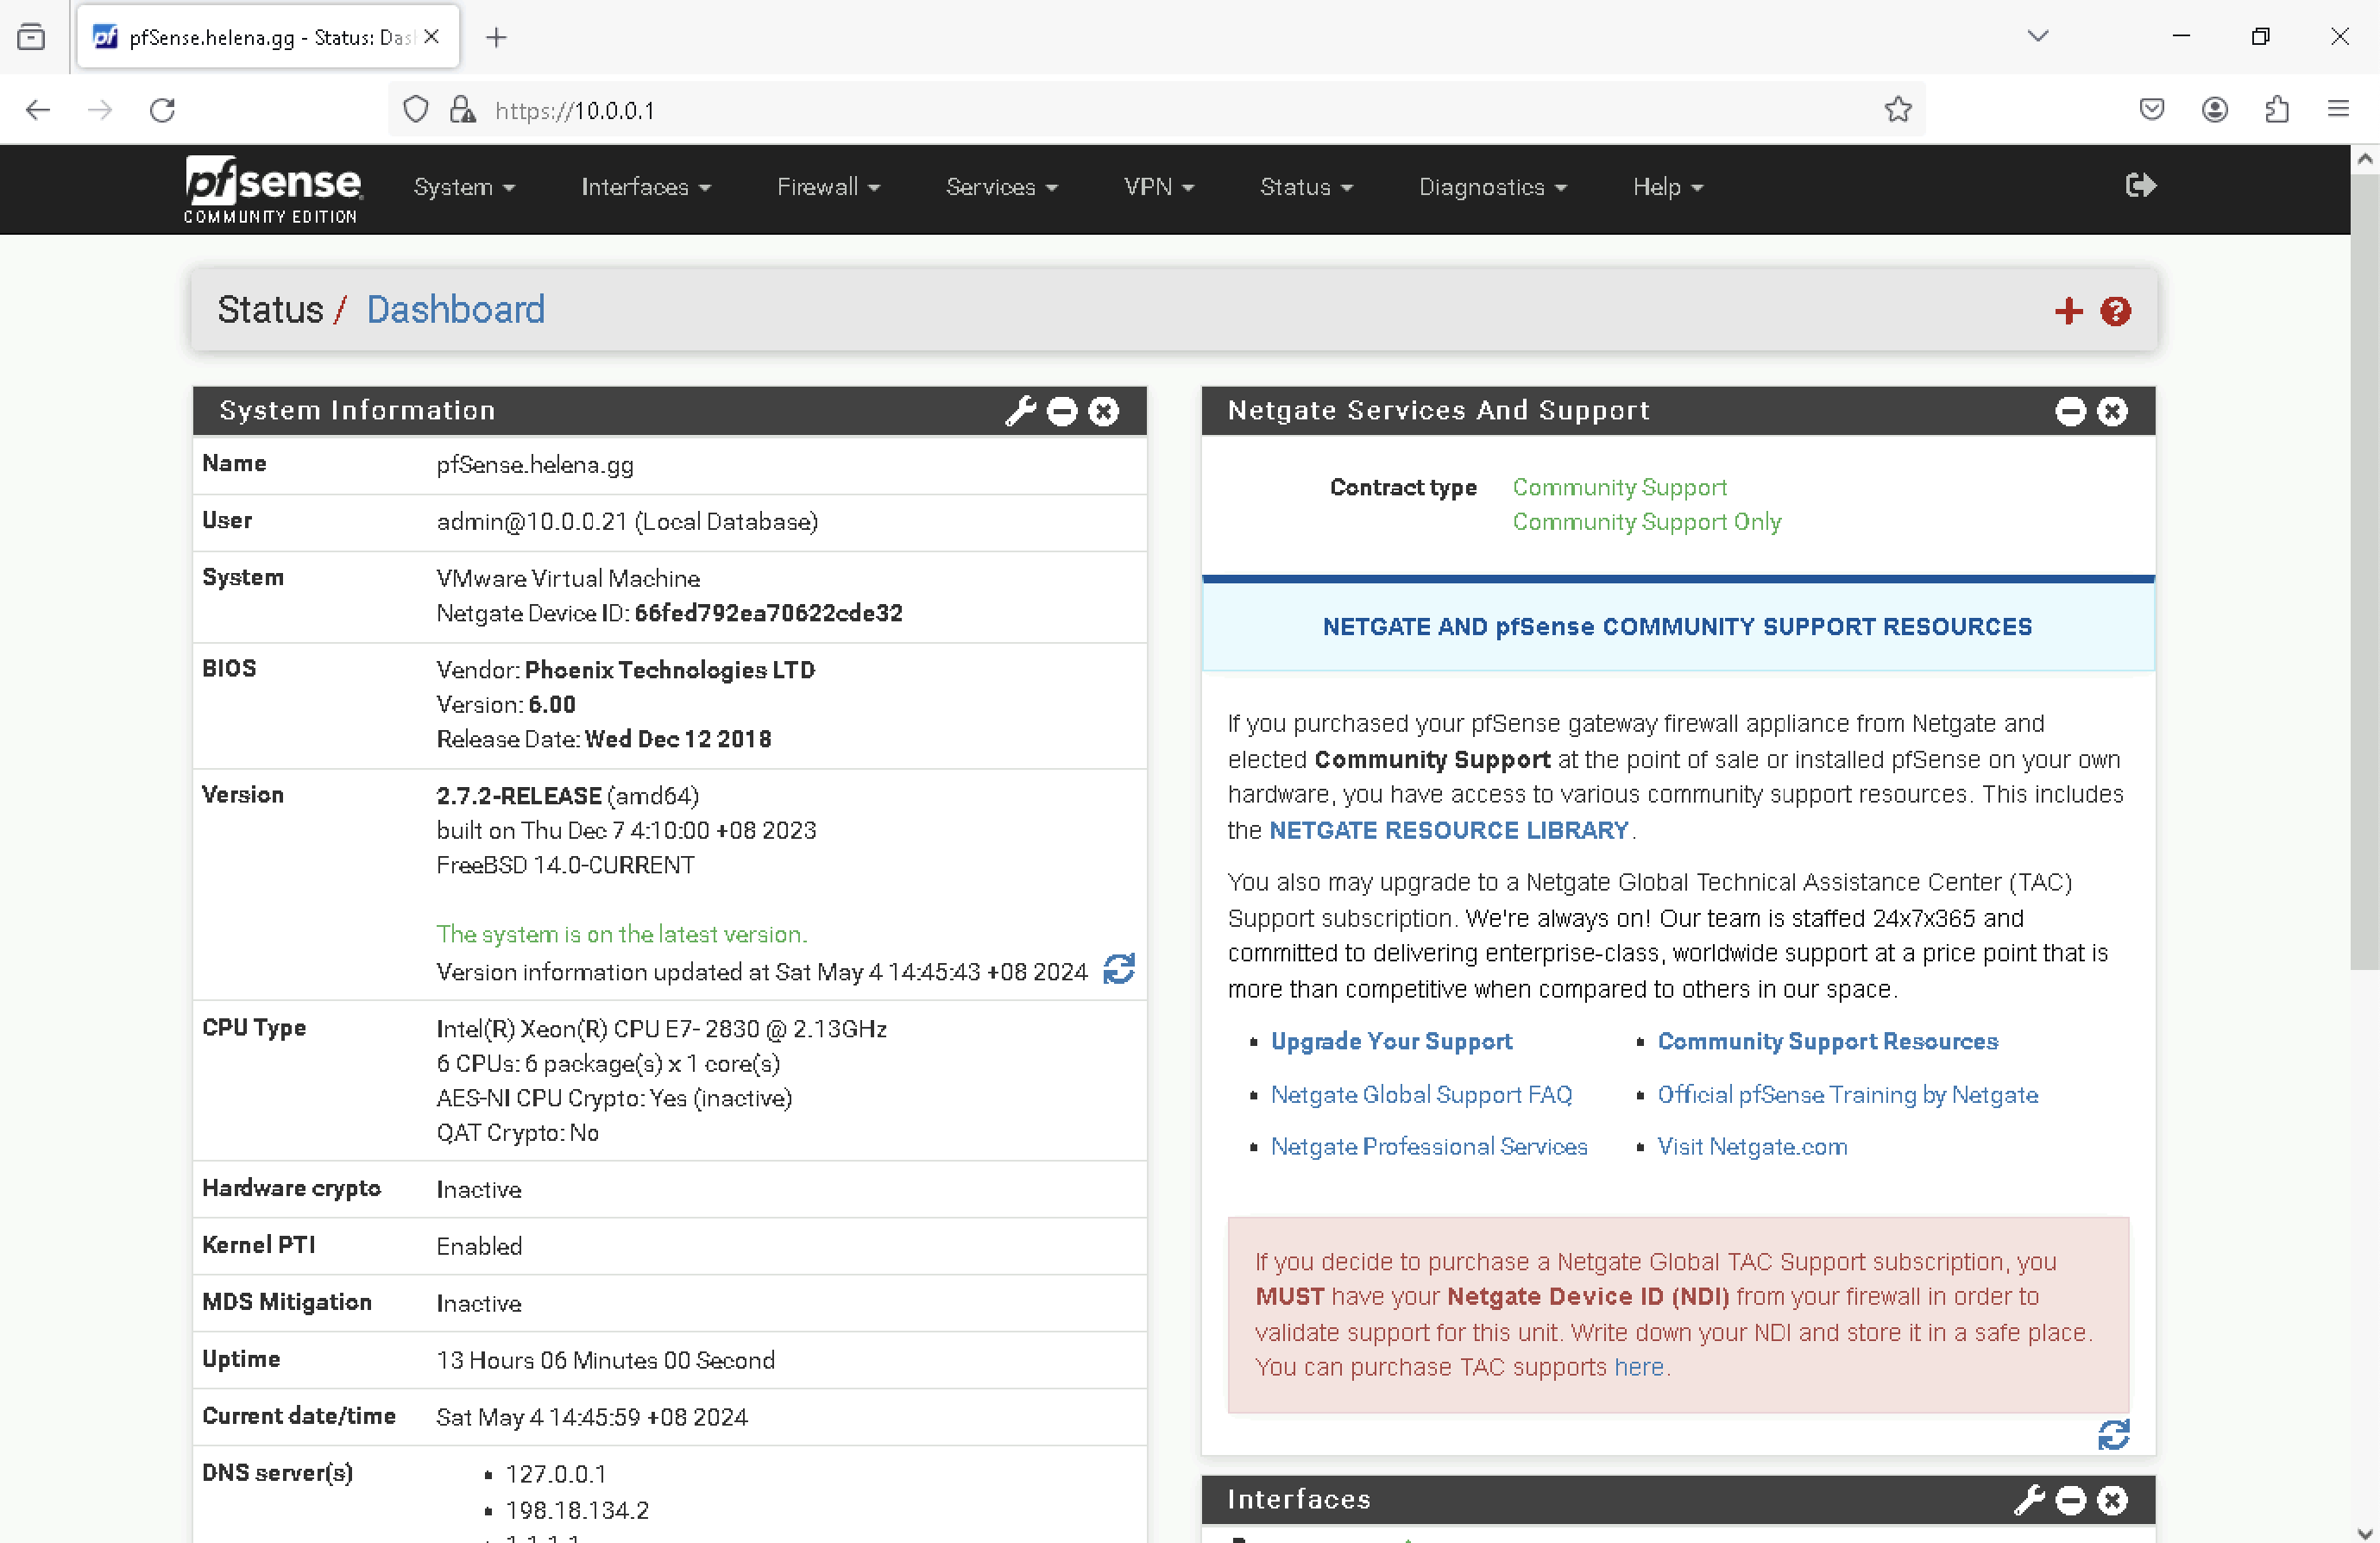Refresh the Netgate support widget

[2113, 1435]
